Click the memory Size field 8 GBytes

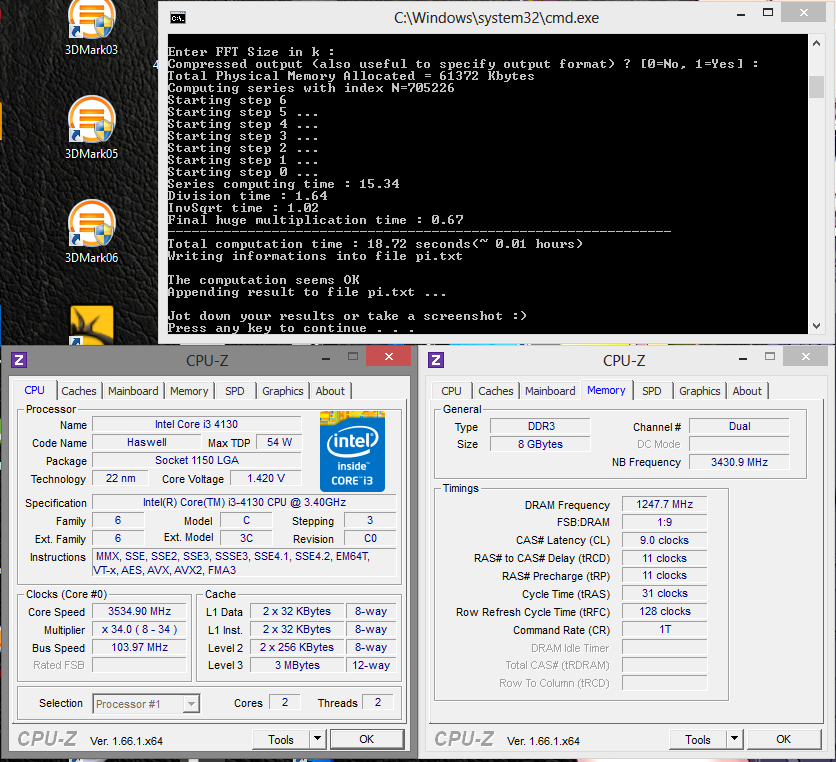[x=541, y=444]
